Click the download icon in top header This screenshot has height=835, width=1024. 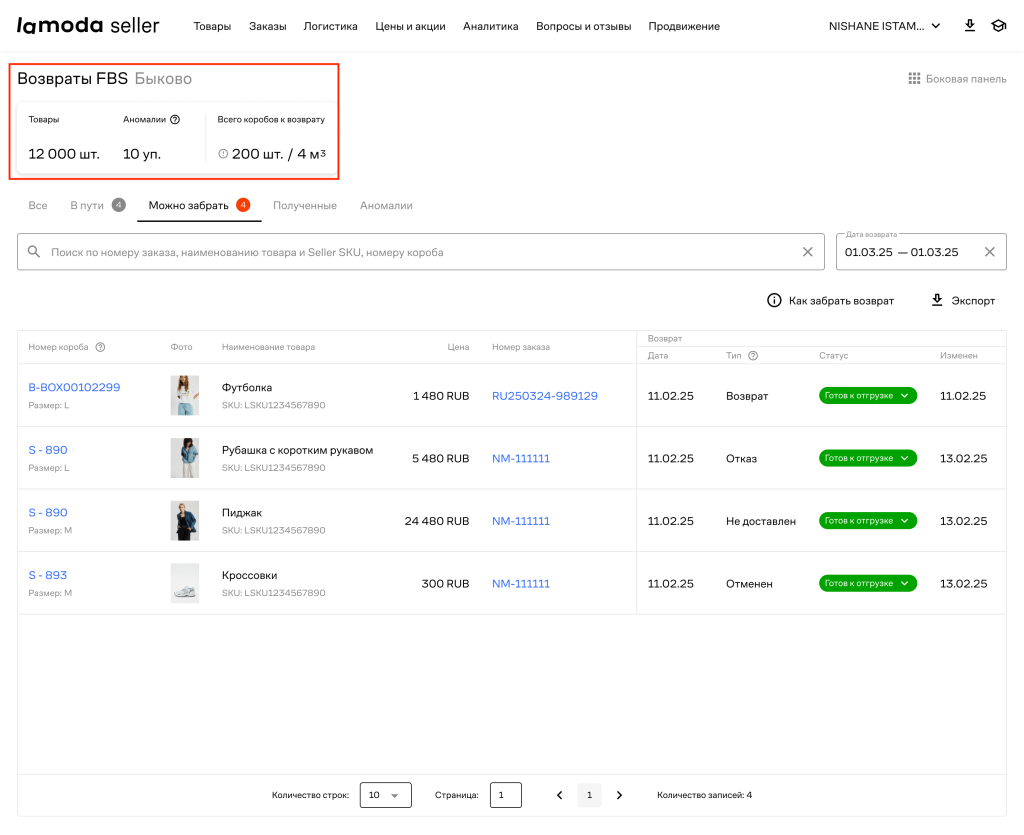click(969, 26)
